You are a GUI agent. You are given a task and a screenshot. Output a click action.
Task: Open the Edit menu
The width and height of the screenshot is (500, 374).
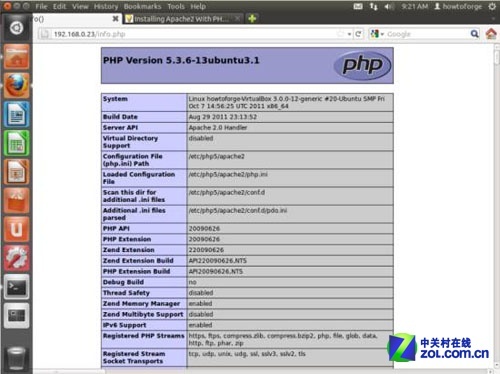click(x=59, y=6)
